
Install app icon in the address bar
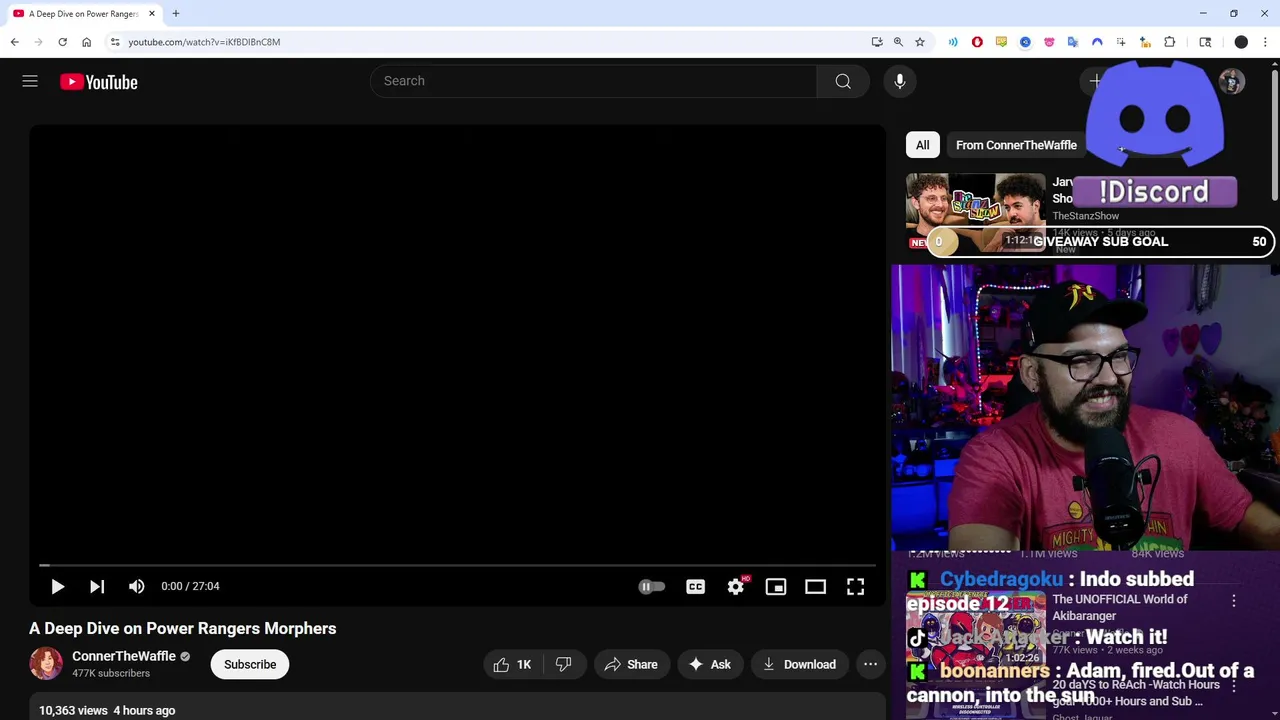point(877,42)
